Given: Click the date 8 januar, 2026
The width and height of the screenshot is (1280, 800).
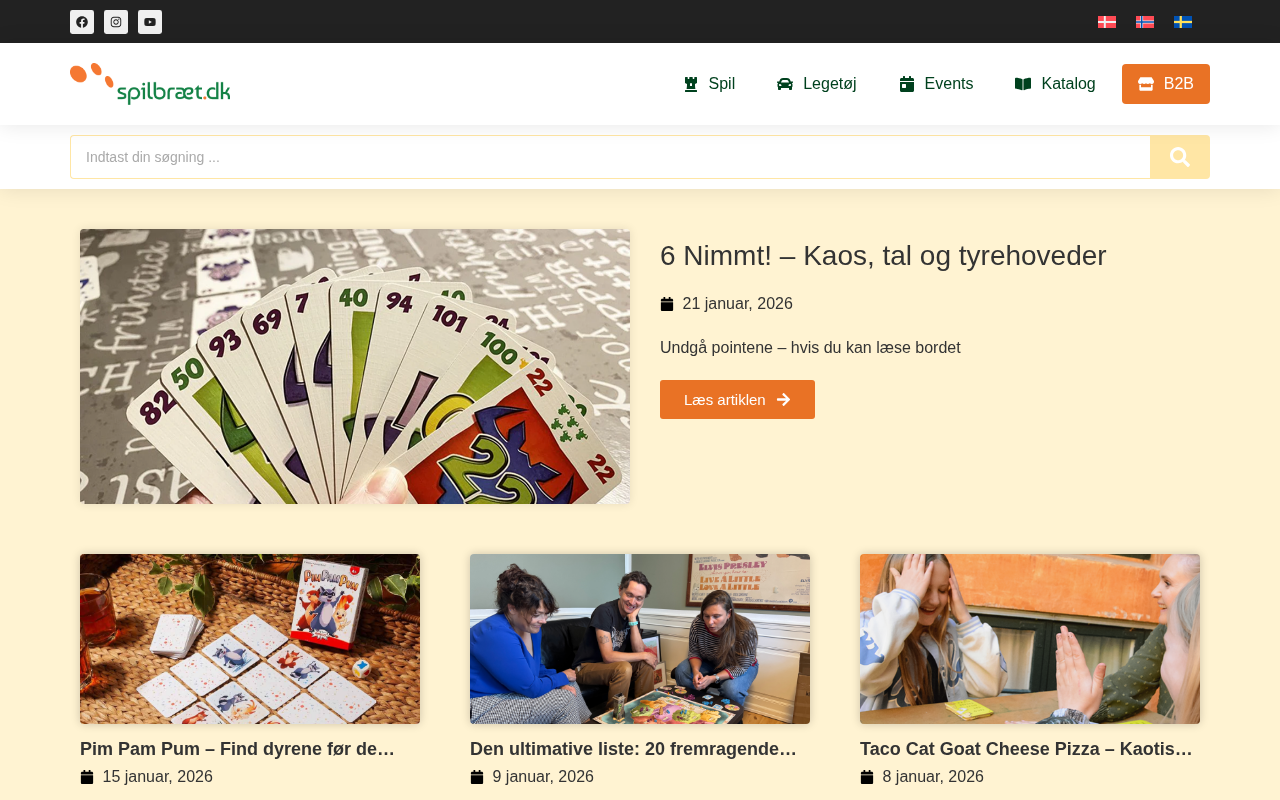Looking at the screenshot, I should coord(933,777).
